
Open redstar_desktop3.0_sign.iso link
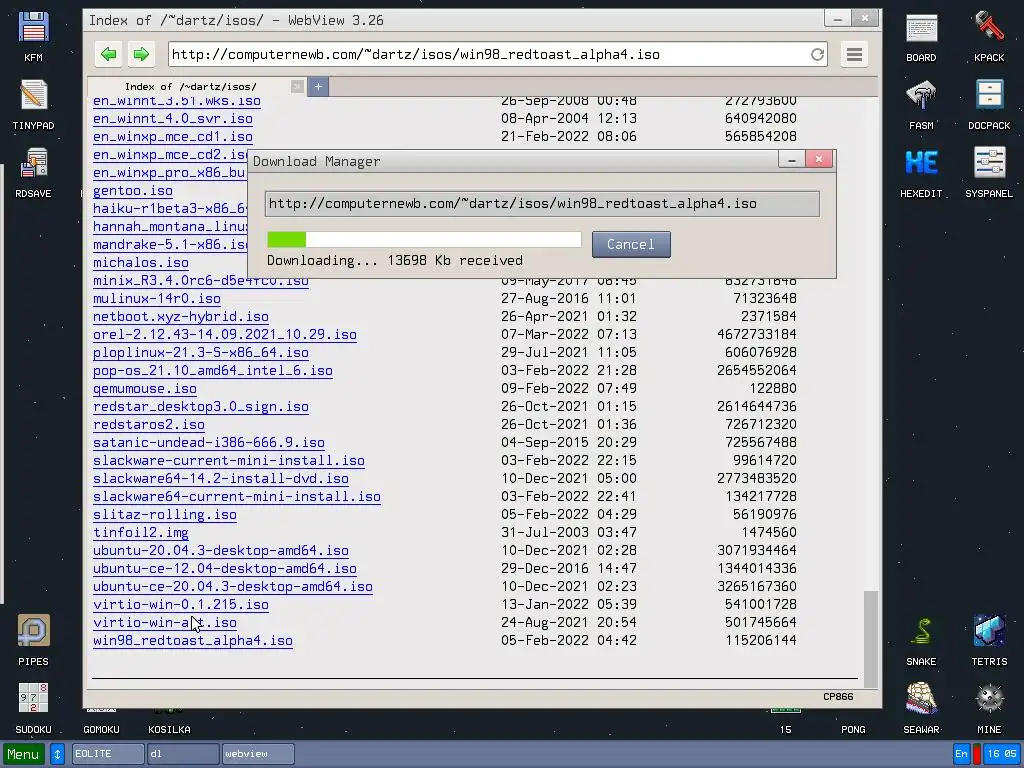point(200,407)
